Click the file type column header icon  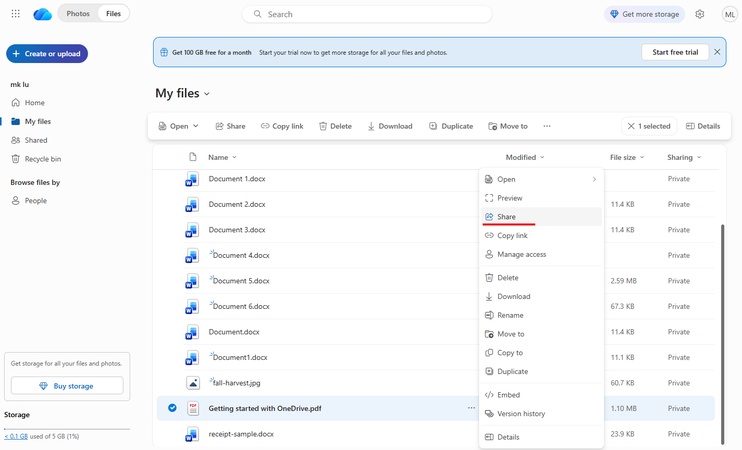click(193, 157)
